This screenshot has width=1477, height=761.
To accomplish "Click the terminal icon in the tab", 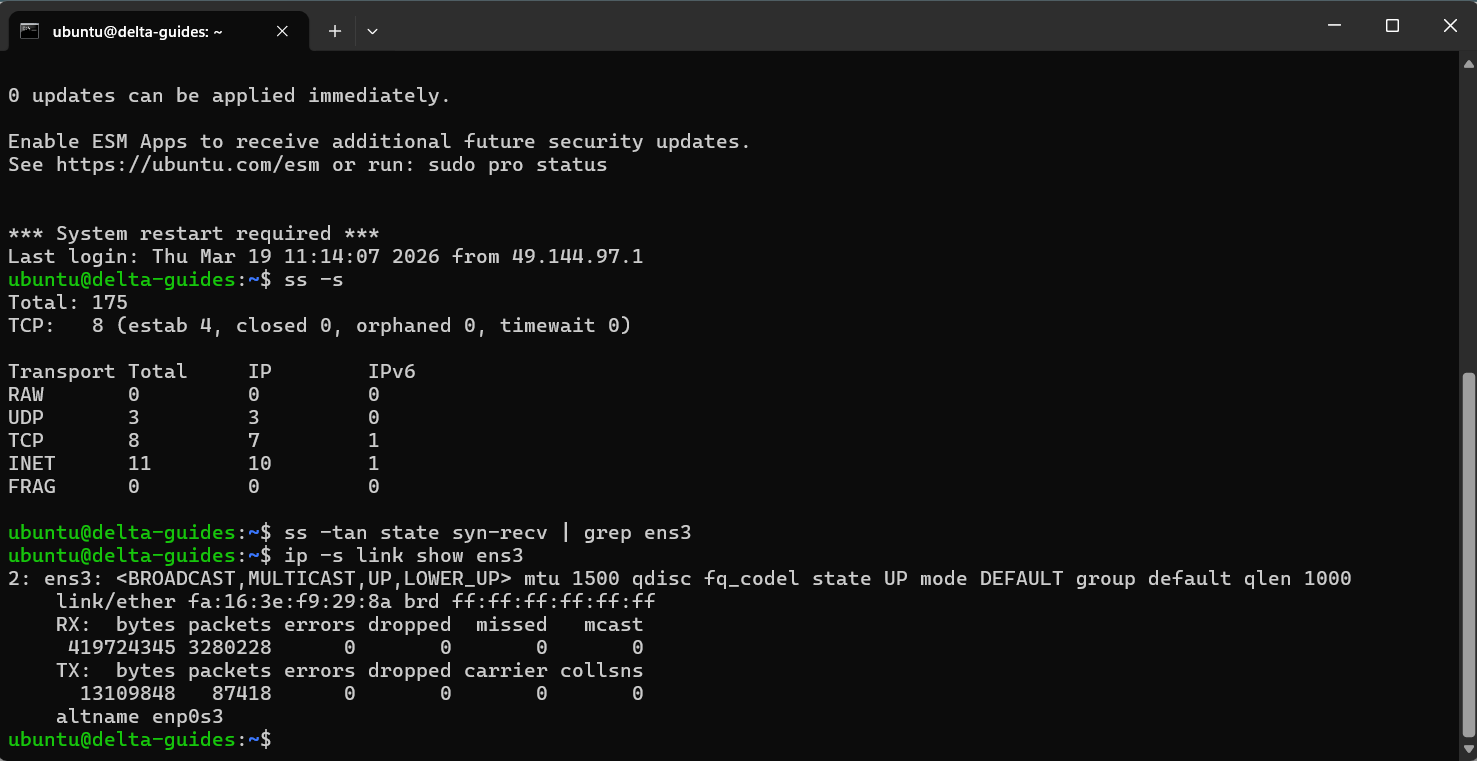I will 30,31.
